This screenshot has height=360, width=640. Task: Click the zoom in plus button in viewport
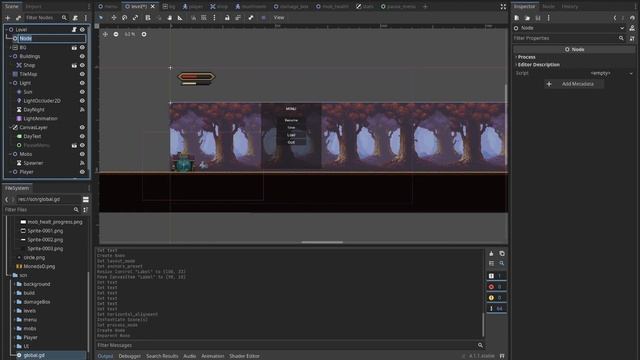pyautogui.click(x=144, y=34)
